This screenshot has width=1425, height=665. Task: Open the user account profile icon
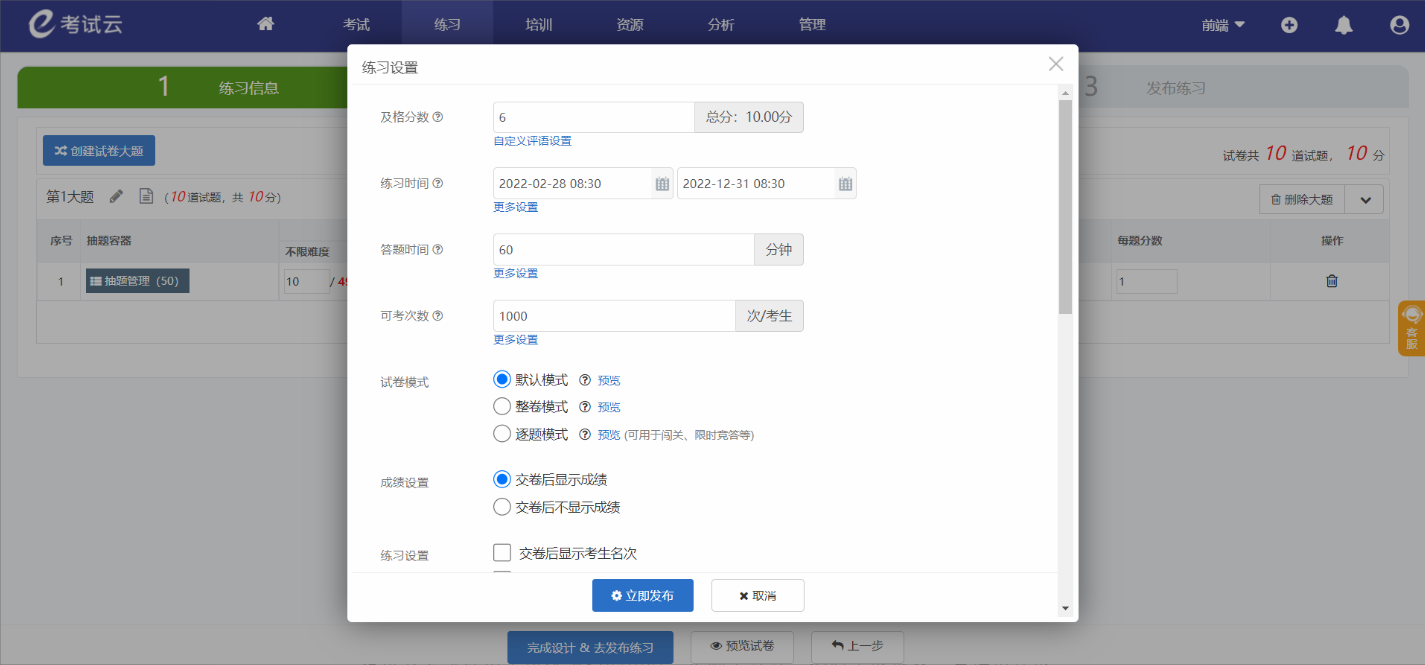[x=1399, y=25]
